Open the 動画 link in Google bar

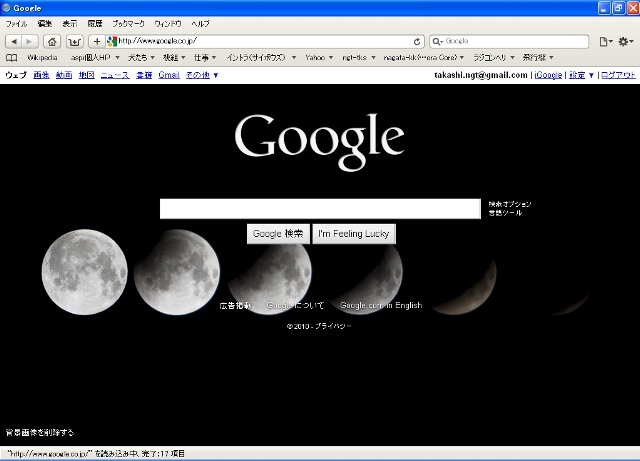pyautogui.click(x=64, y=75)
